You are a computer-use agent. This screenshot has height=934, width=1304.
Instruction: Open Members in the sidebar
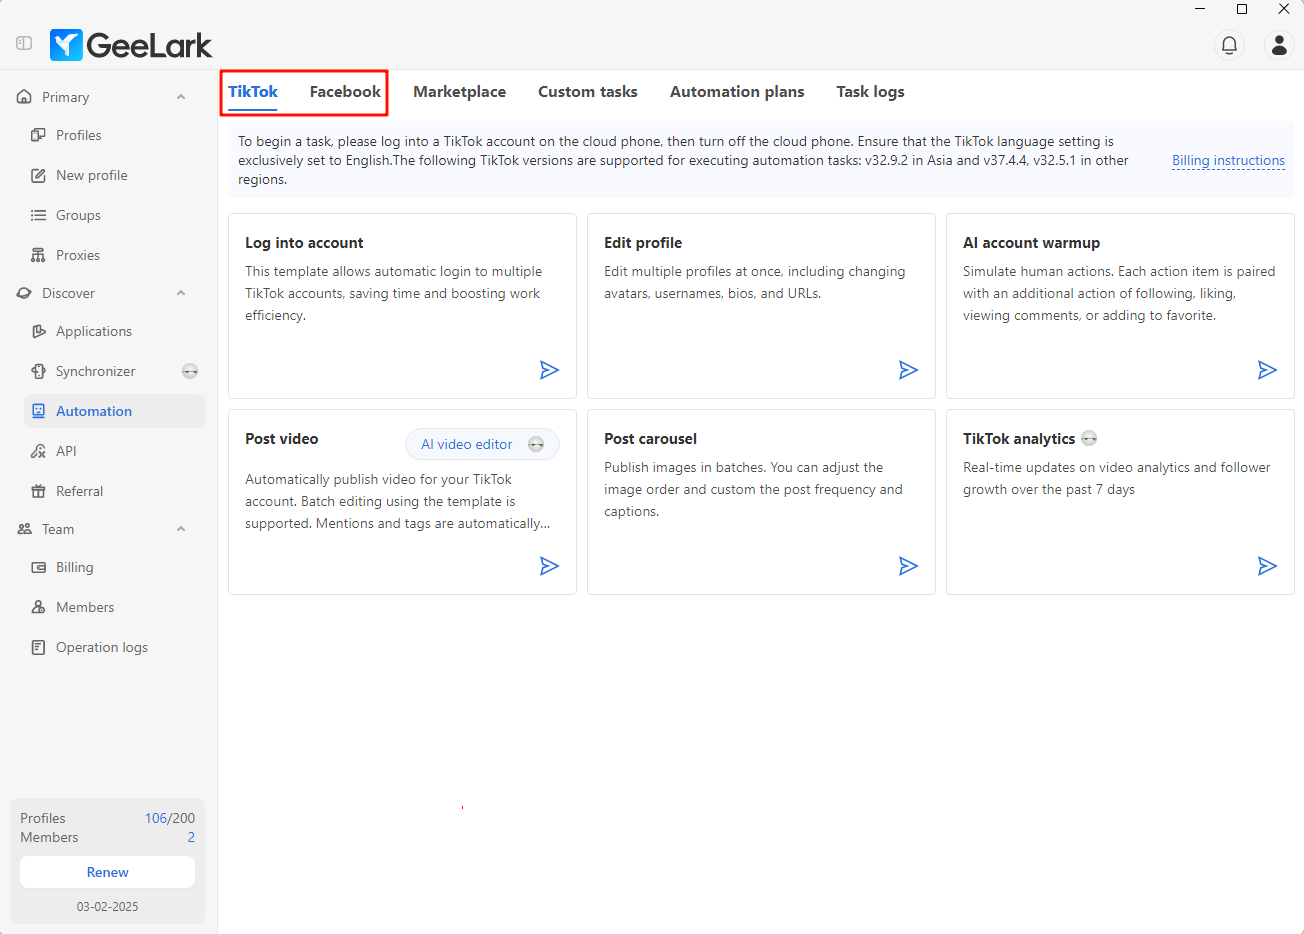tap(115, 607)
